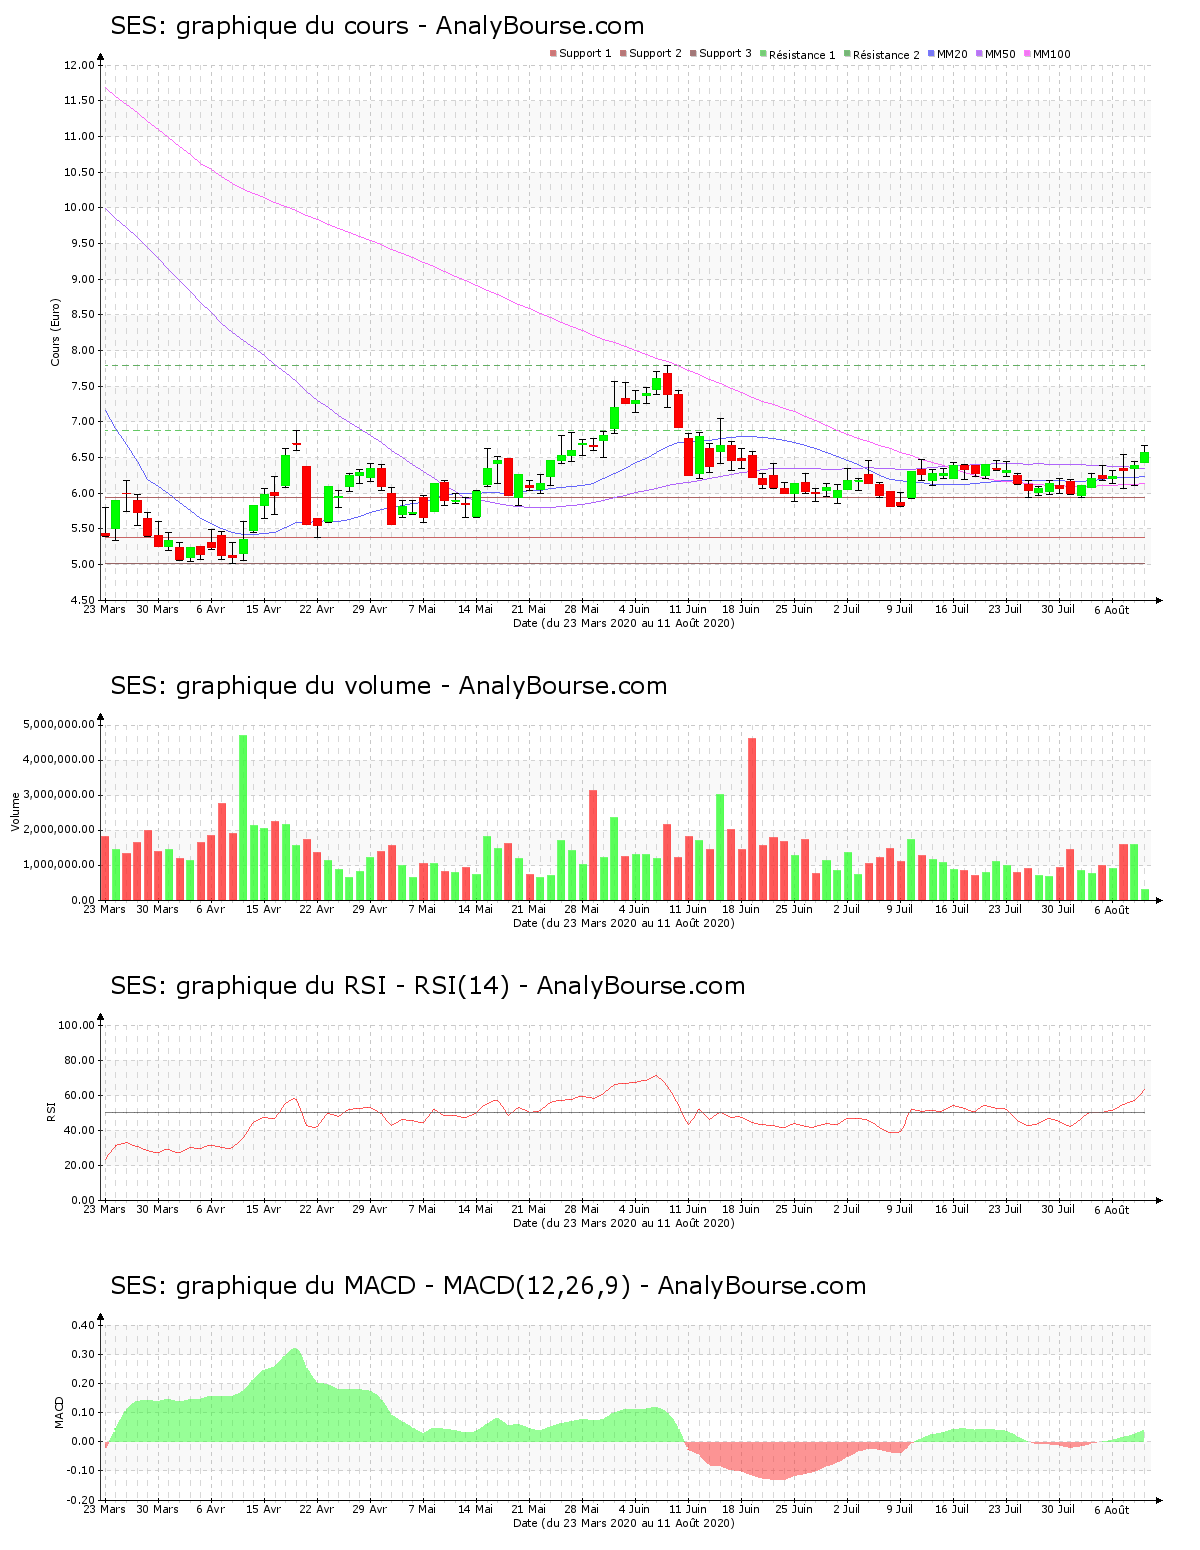Click the title 'SES: graphique du cours - AnalyBourse.com'
Image resolution: width=1200 pixels, height=1550 pixels.
point(377,26)
